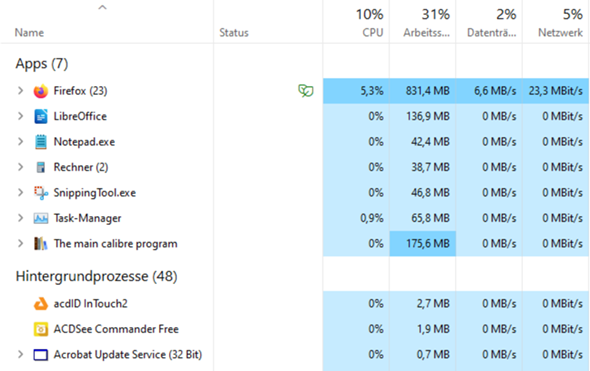590x371 pixels.
Task: Expand The main calibre program row
Action: (x=20, y=243)
